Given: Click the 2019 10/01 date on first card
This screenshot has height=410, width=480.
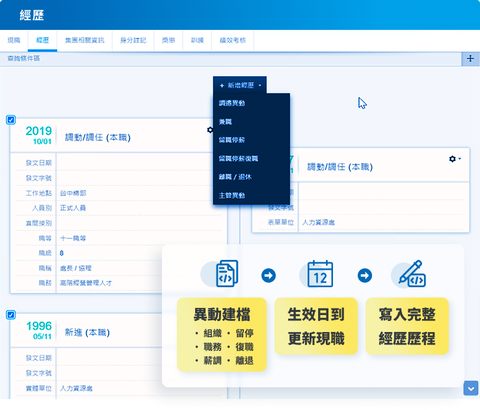Looking at the screenshot, I should tap(39, 135).
